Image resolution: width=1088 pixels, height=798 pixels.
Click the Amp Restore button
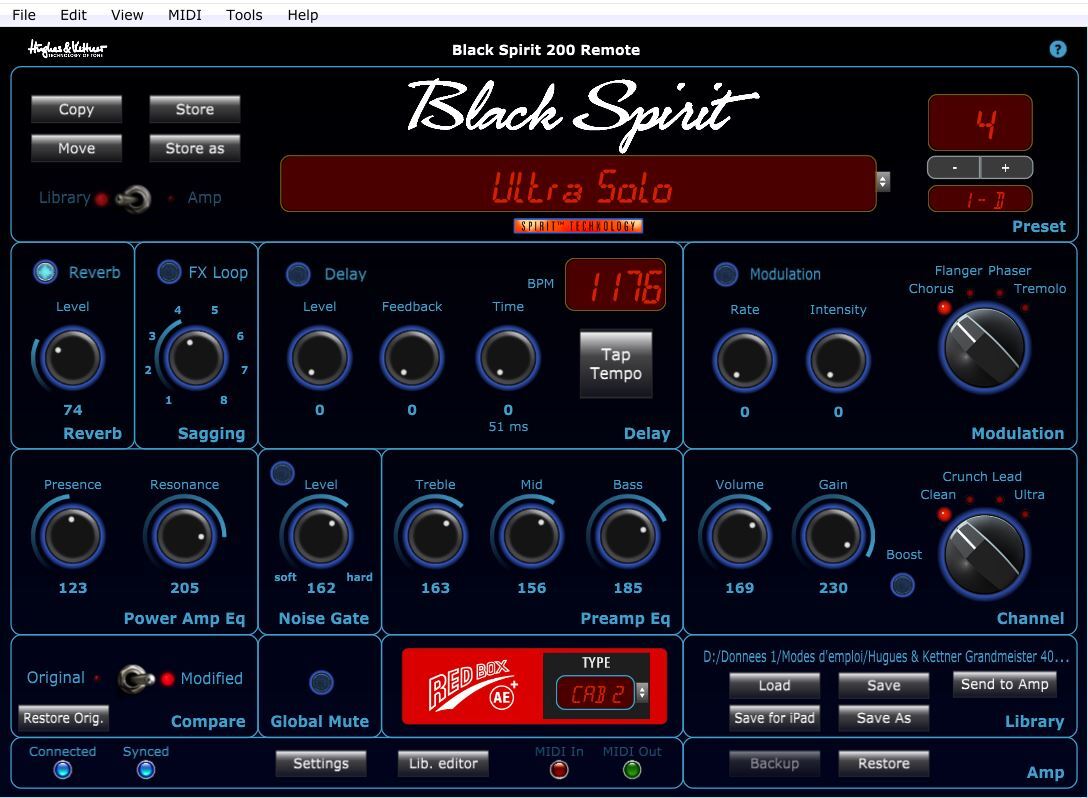pyautogui.click(x=884, y=763)
